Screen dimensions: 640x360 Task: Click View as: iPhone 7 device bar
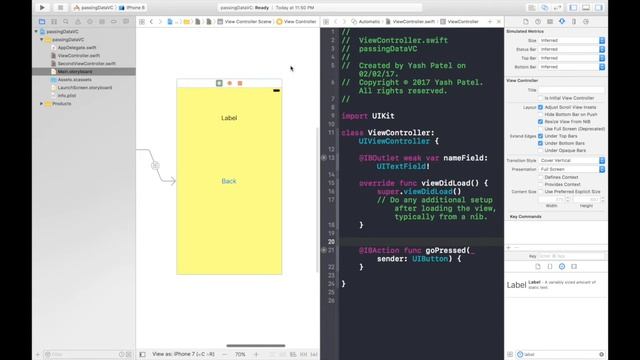(x=183, y=354)
